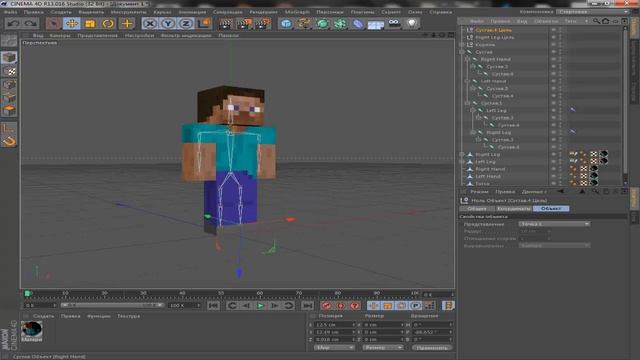Open Render Settings clapperboard icon
Image resolution: width=640 pixels, height=360 pixels.
pyautogui.click(x=262, y=24)
